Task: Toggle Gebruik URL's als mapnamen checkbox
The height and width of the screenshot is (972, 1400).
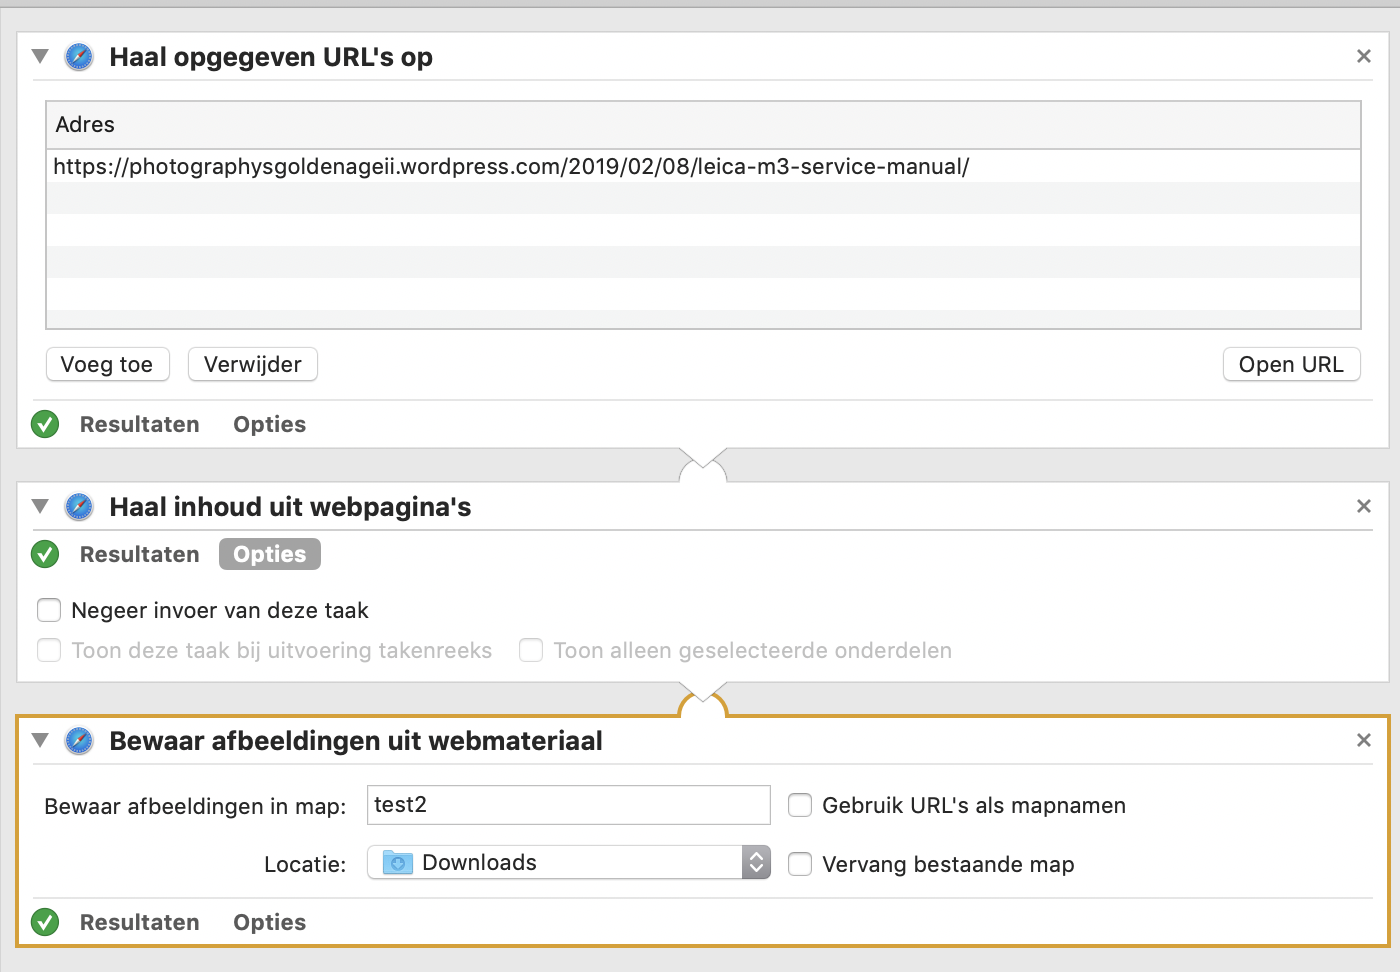Action: 800,805
